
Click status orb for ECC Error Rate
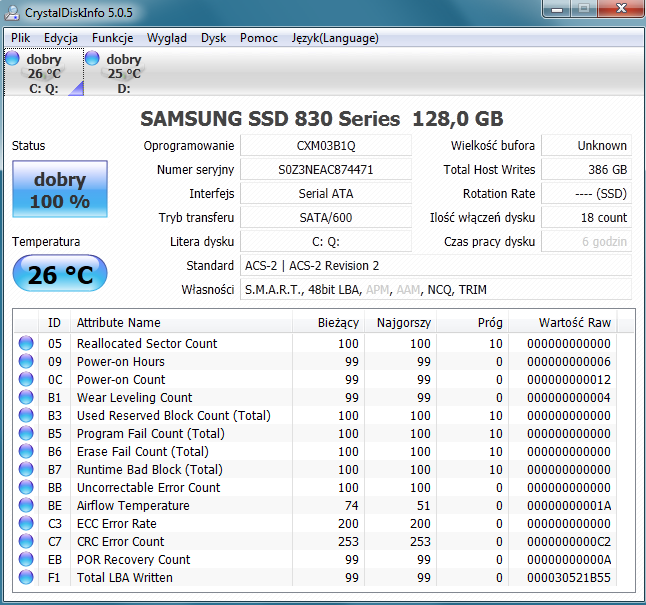coord(26,523)
